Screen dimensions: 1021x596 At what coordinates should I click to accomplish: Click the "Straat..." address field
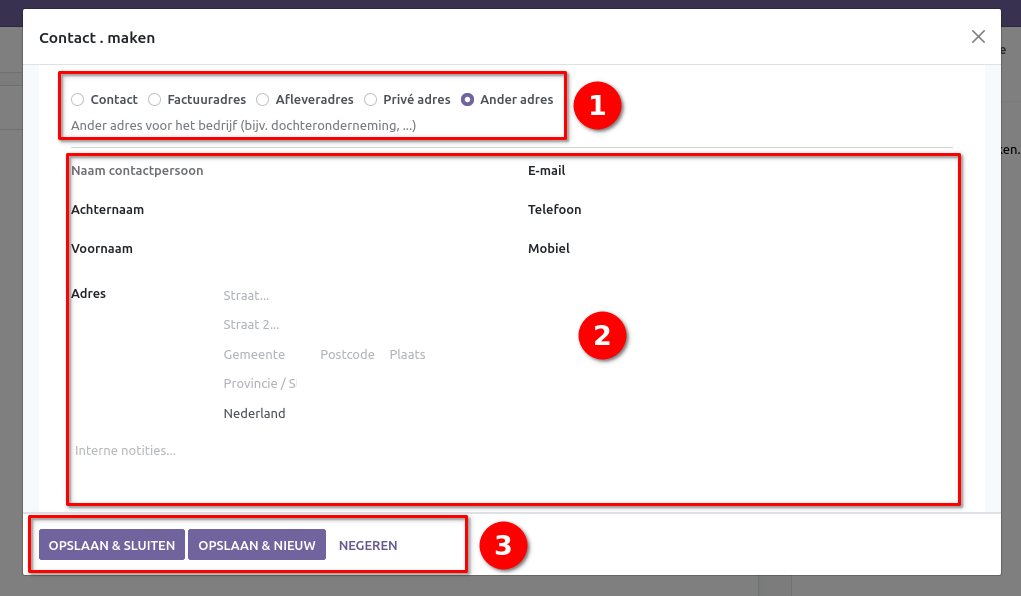tap(300, 295)
